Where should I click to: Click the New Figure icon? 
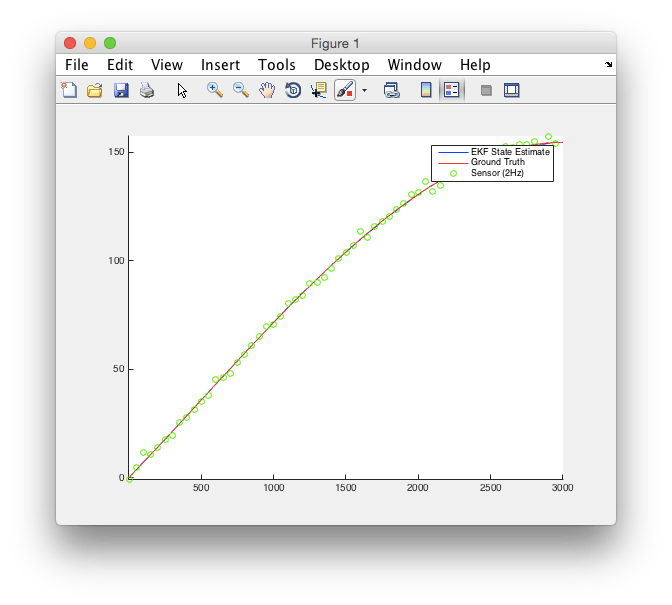[x=69, y=90]
